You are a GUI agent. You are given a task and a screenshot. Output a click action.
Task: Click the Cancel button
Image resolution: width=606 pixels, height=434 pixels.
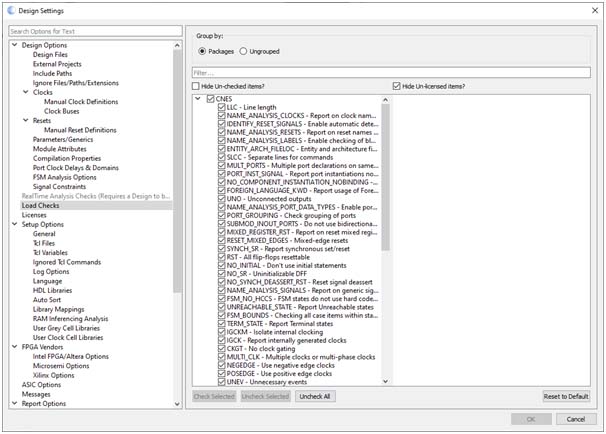click(x=575, y=420)
